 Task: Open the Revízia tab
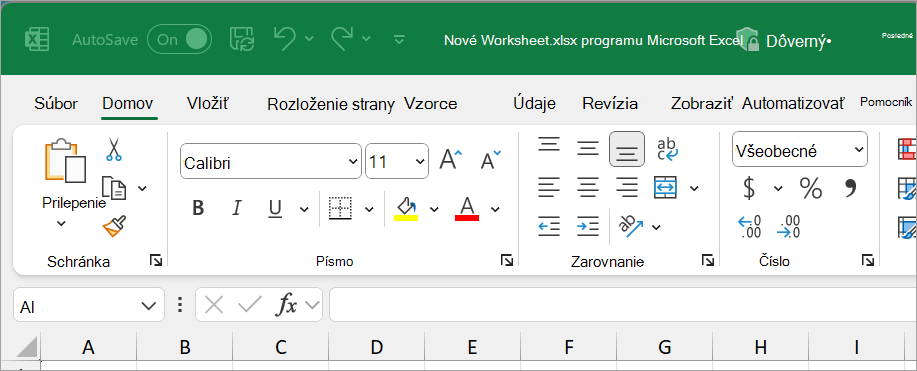(x=610, y=104)
